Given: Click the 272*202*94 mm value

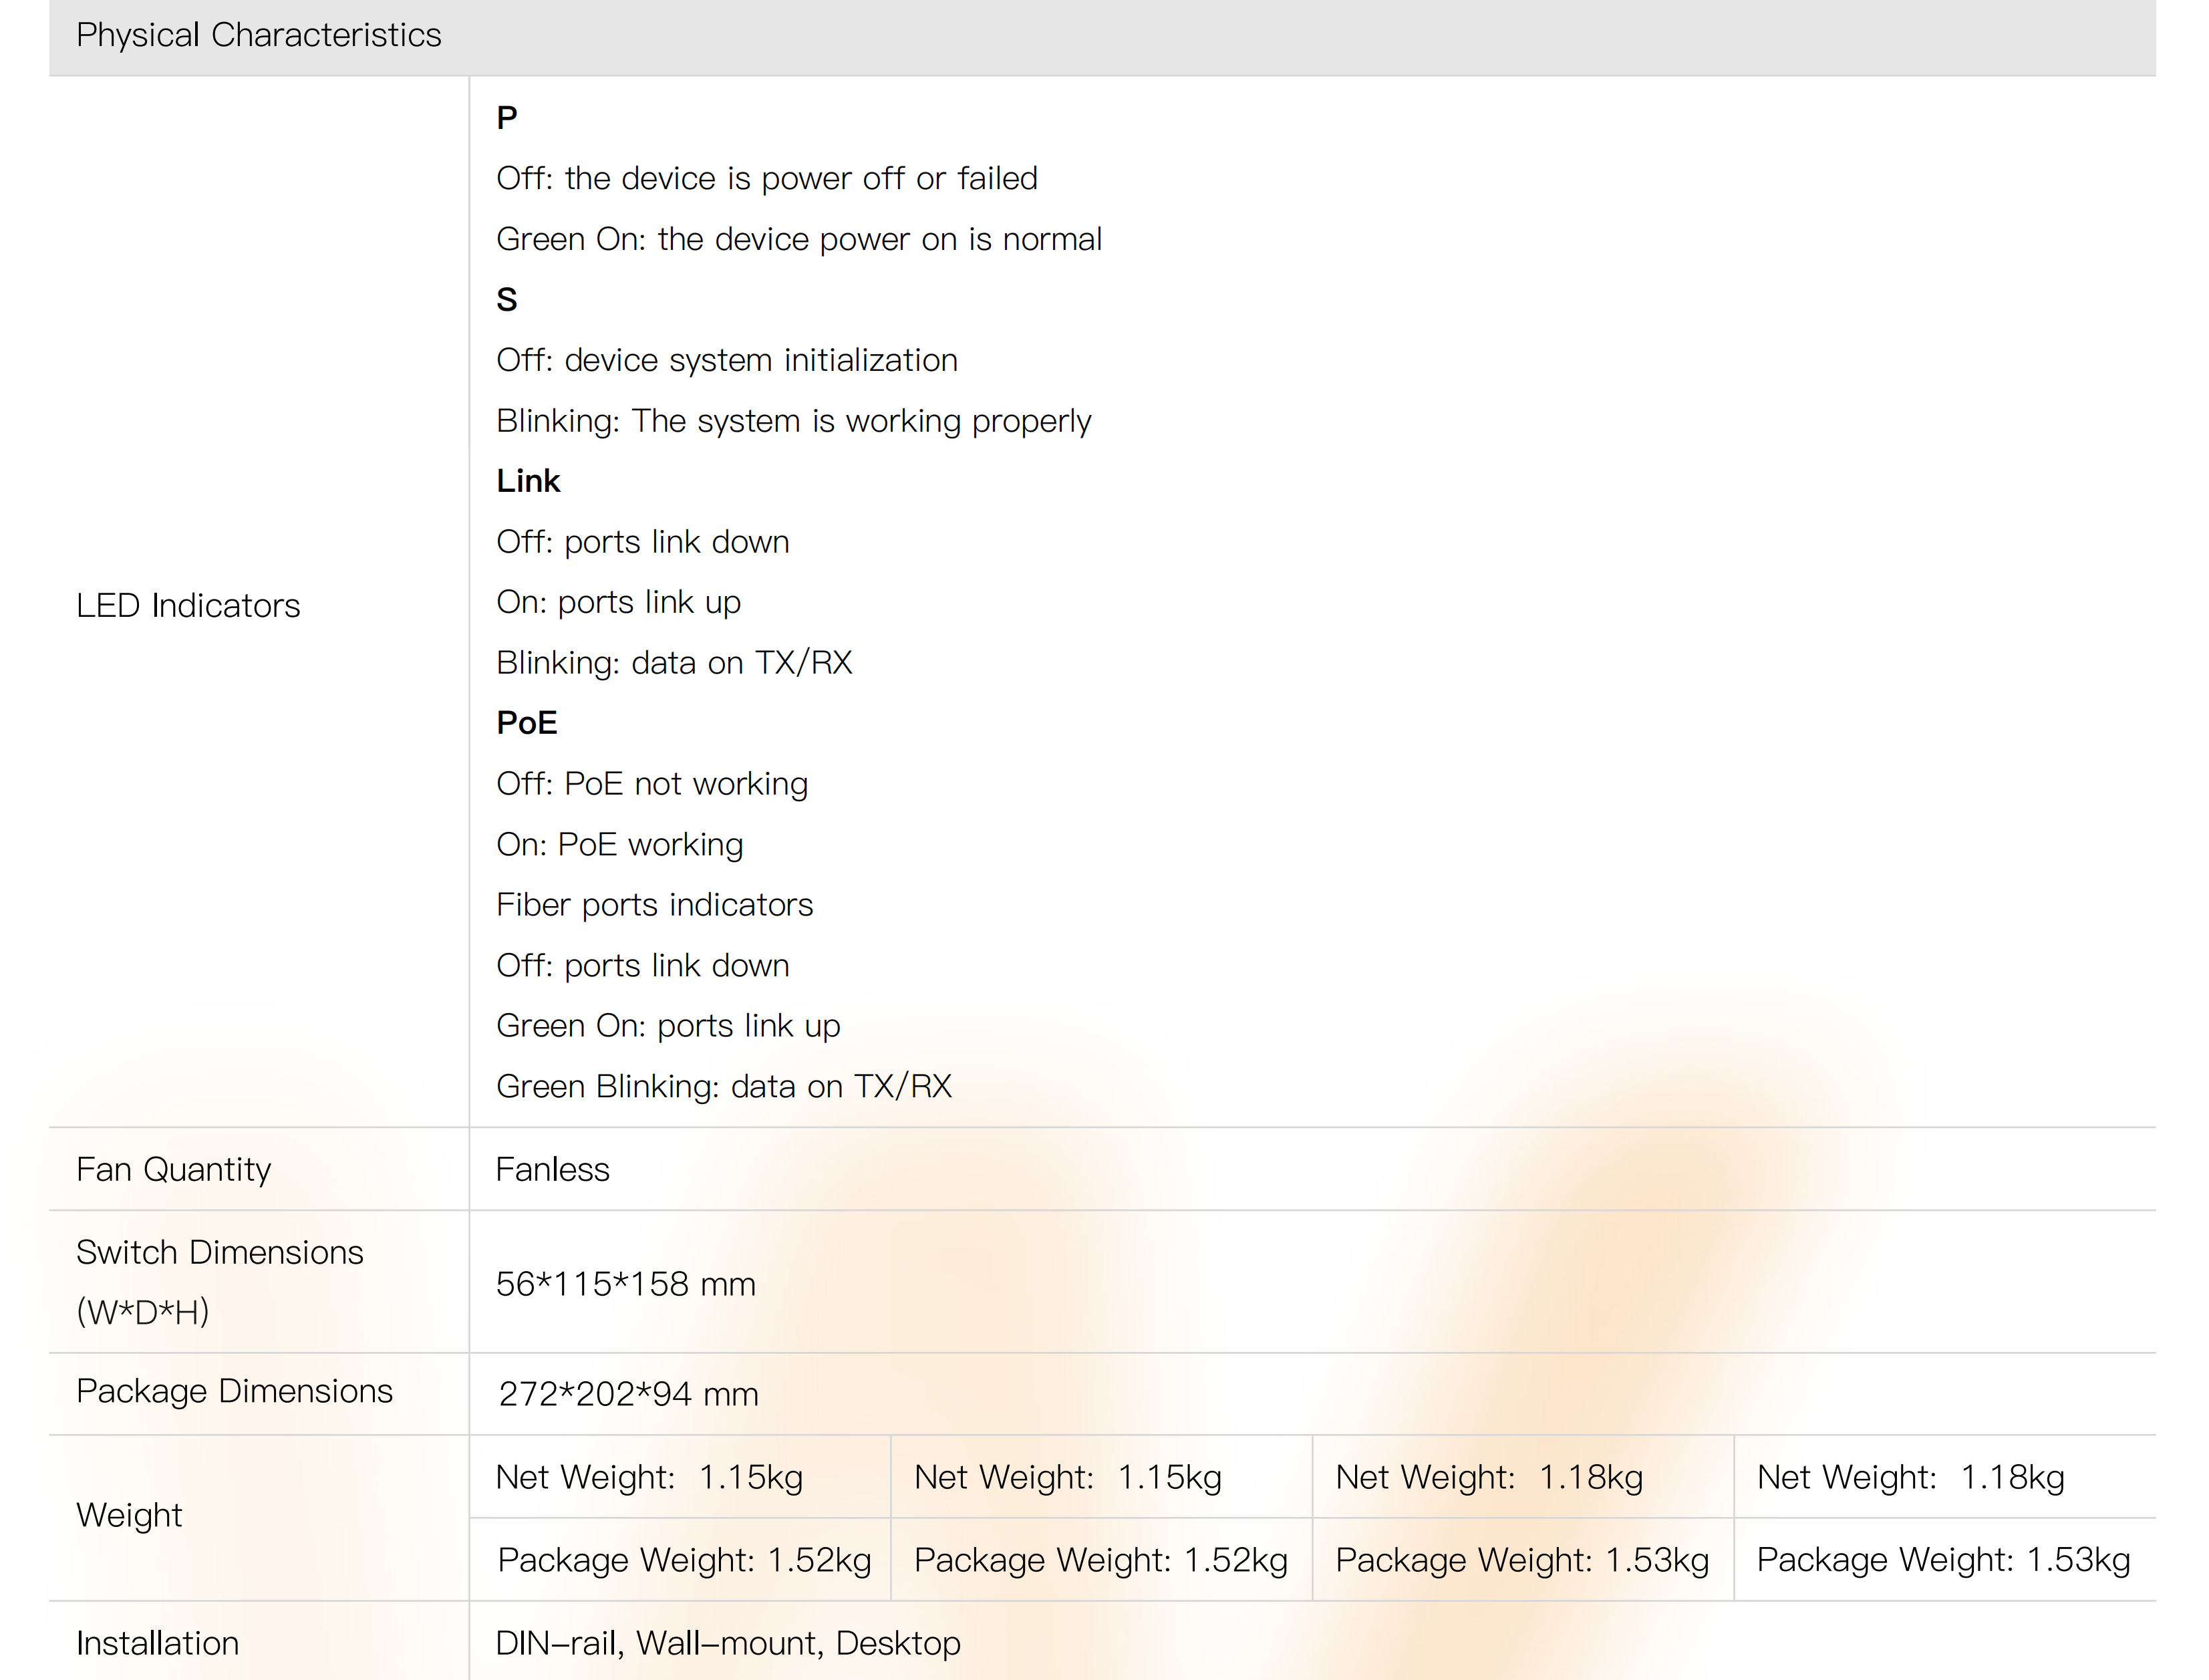Looking at the screenshot, I should (628, 1395).
